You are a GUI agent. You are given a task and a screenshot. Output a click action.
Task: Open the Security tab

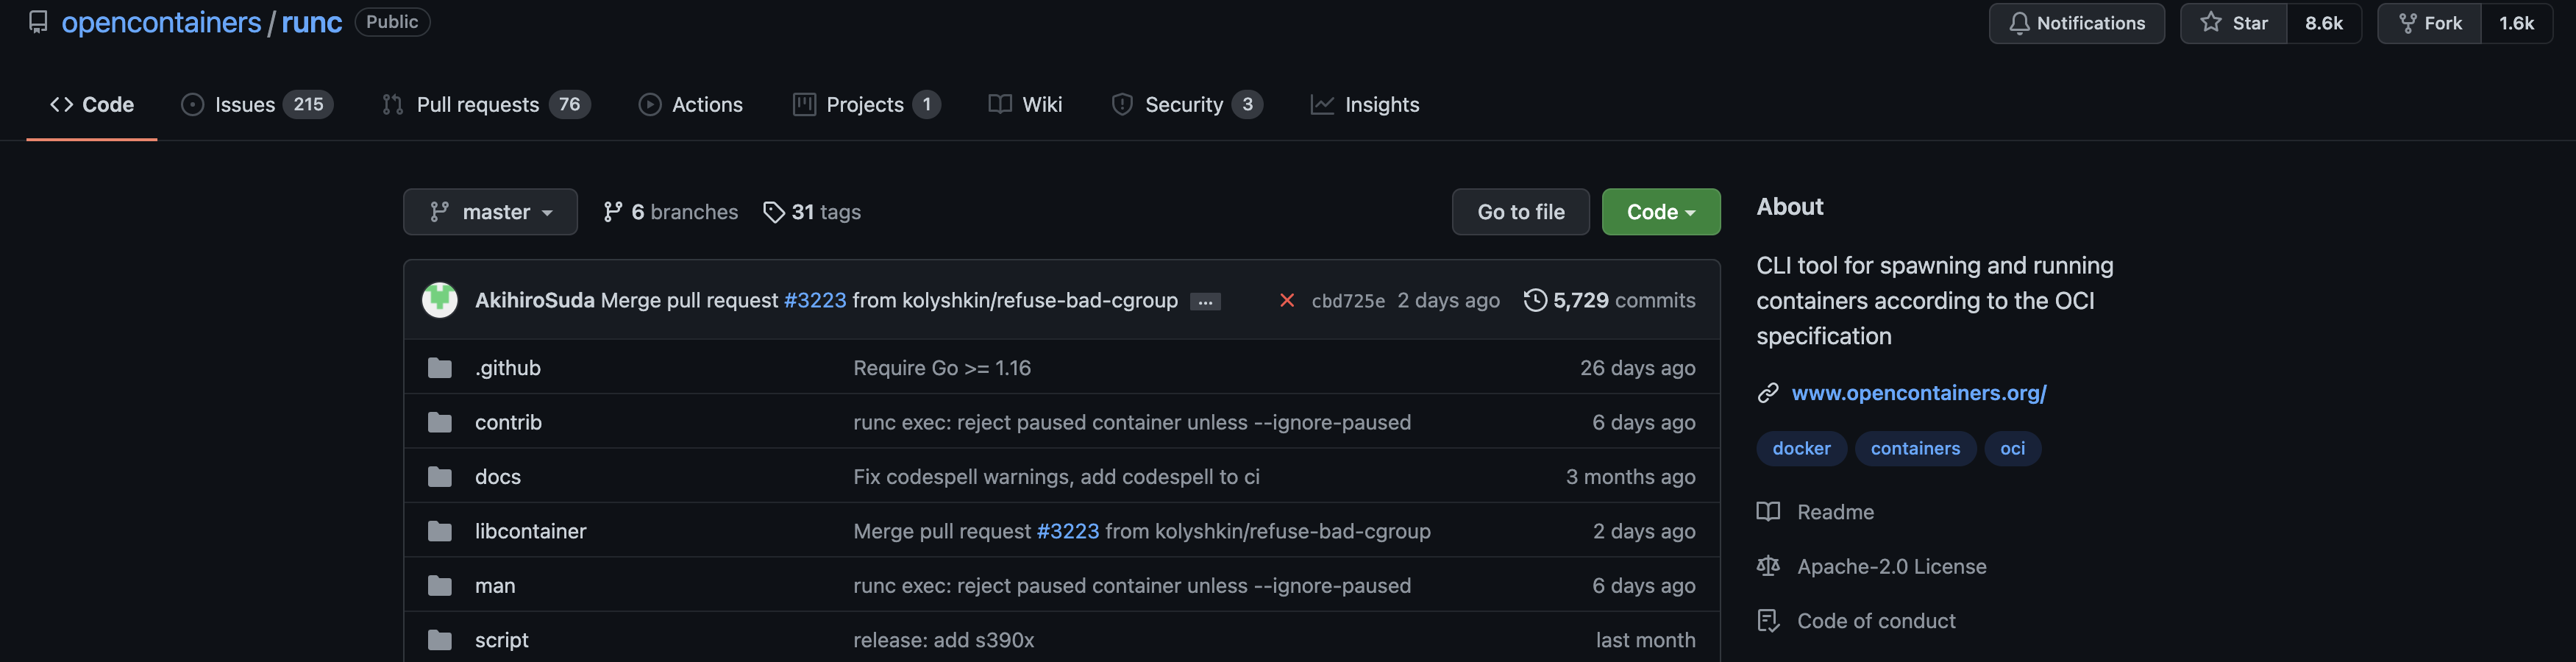pos(1187,104)
